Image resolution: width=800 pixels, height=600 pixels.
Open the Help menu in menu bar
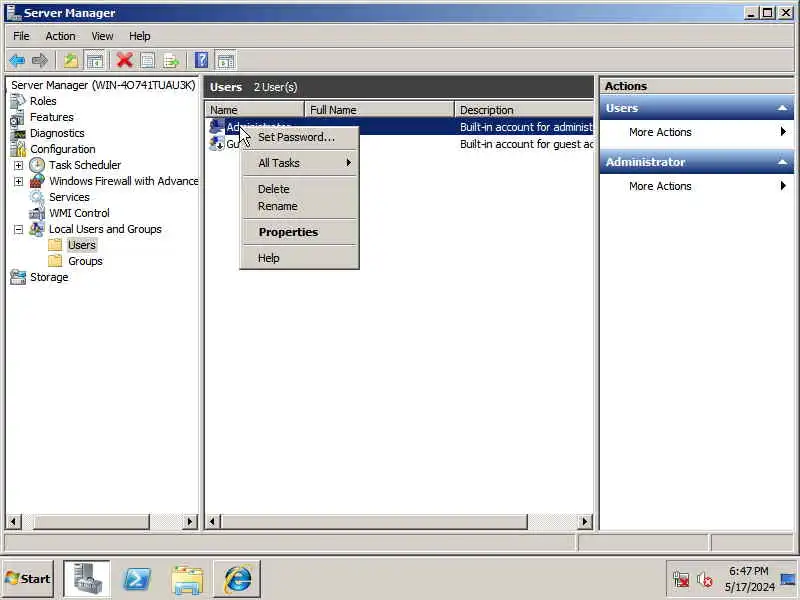(139, 36)
